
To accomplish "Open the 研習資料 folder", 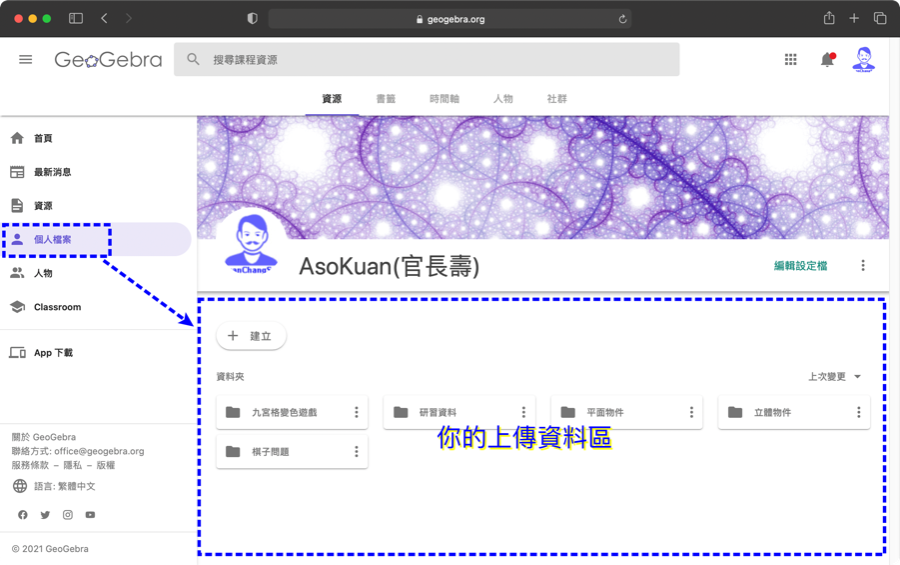I will pyautogui.click(x=459, y=412).
